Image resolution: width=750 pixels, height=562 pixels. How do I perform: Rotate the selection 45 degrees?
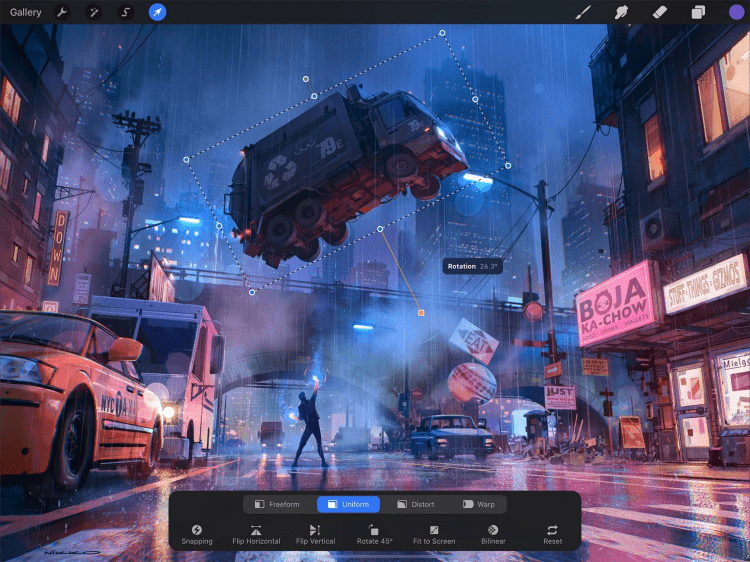pos(375,535)
